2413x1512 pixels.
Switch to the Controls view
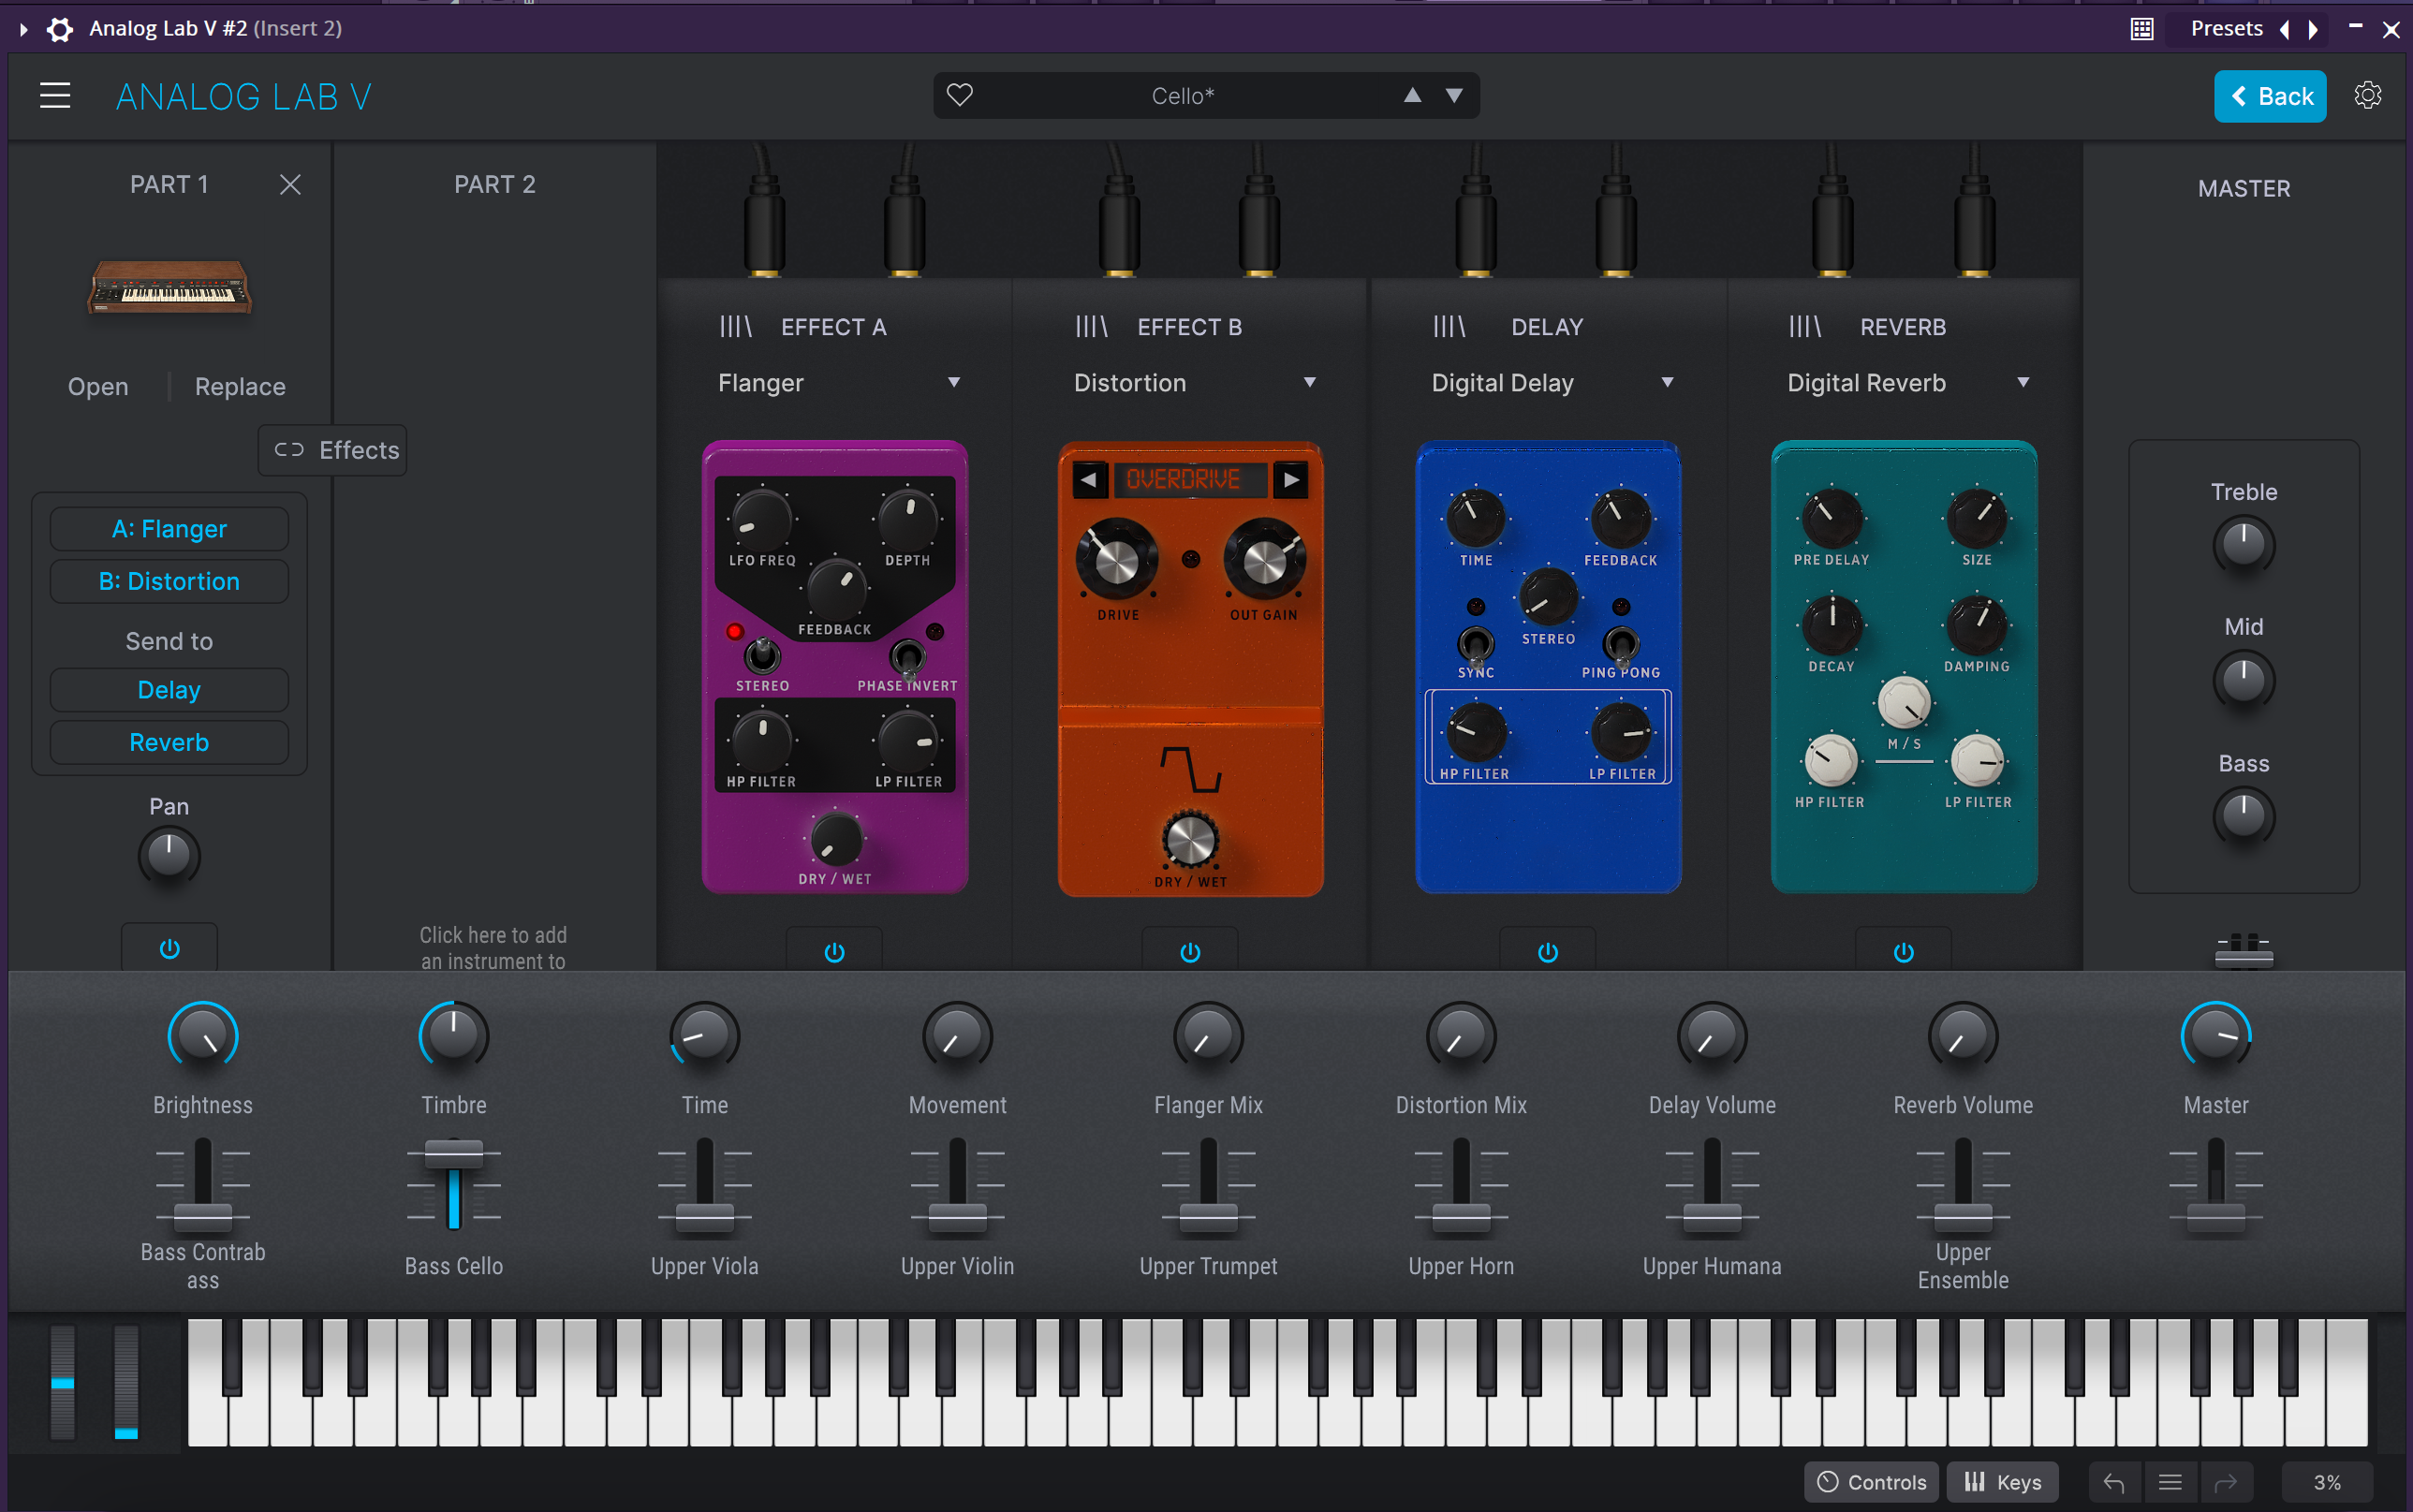(x=1871, y=1482)
